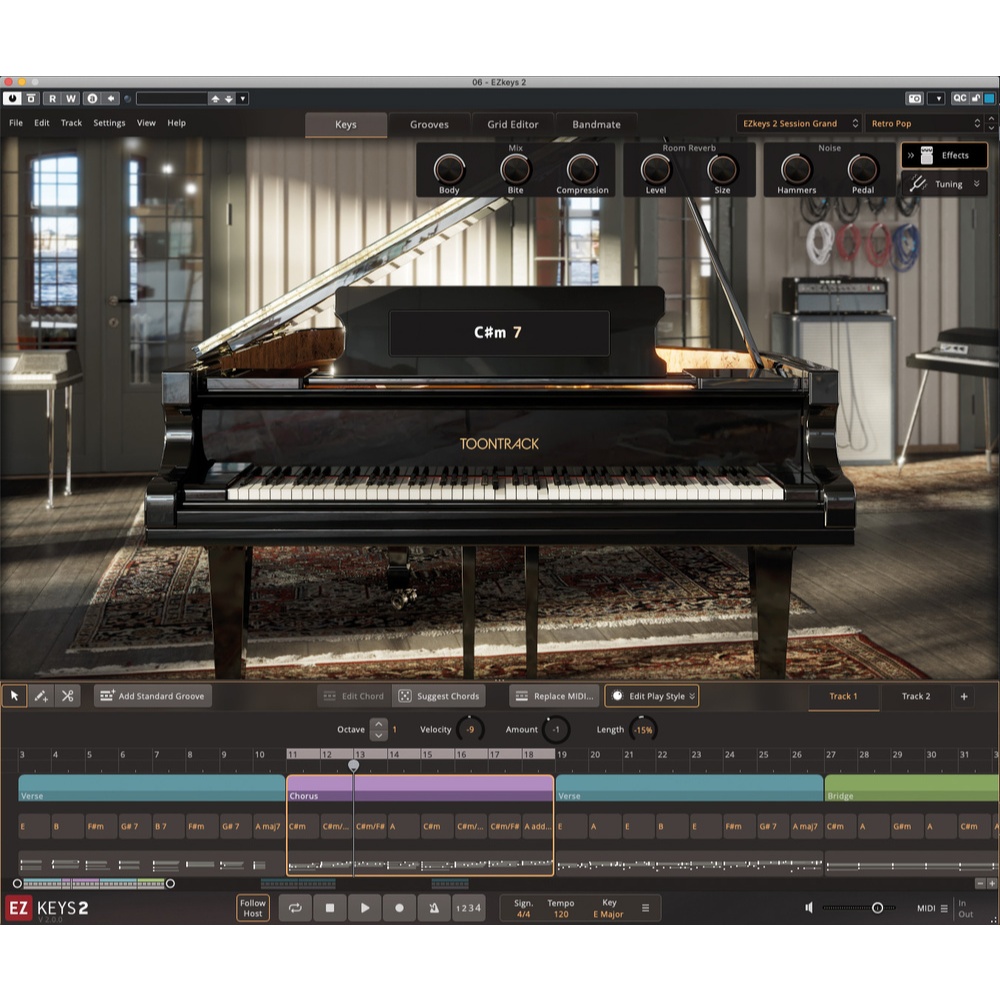
Task: Toggle Follow Host mode
Action: click(253, 908)
